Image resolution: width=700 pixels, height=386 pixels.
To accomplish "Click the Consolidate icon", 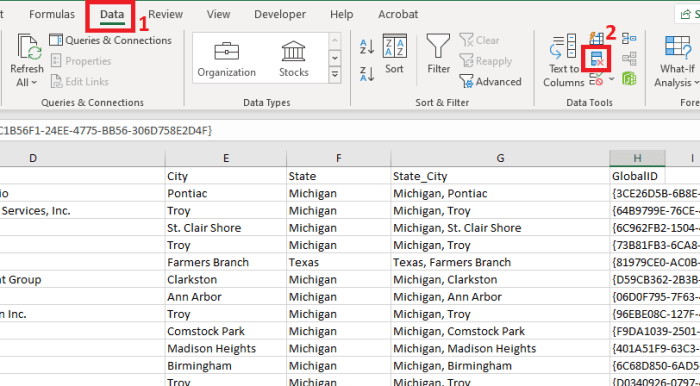I will [x=629, y=38].
